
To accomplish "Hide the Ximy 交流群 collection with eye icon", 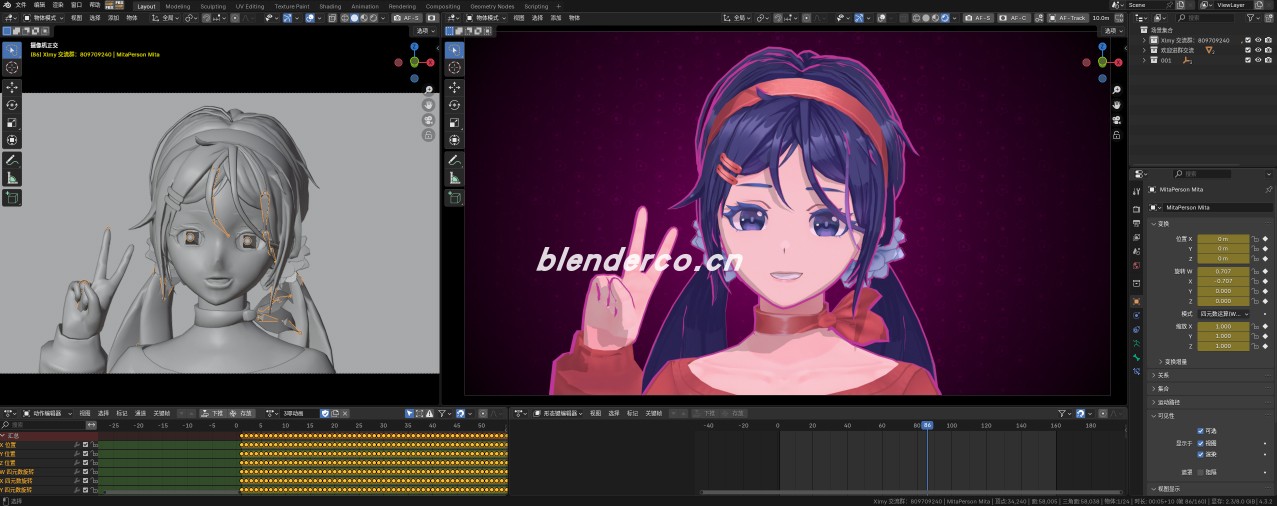I will point(1258,40).
